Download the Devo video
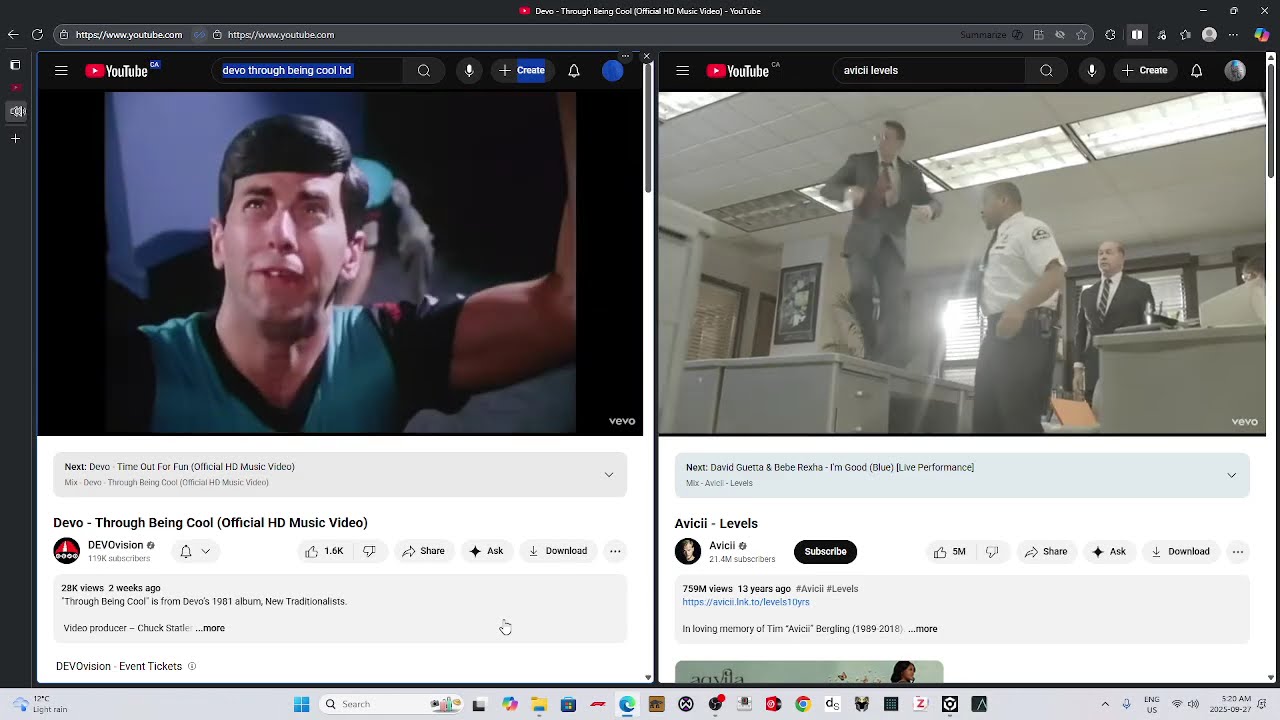 tap(558, 551)
